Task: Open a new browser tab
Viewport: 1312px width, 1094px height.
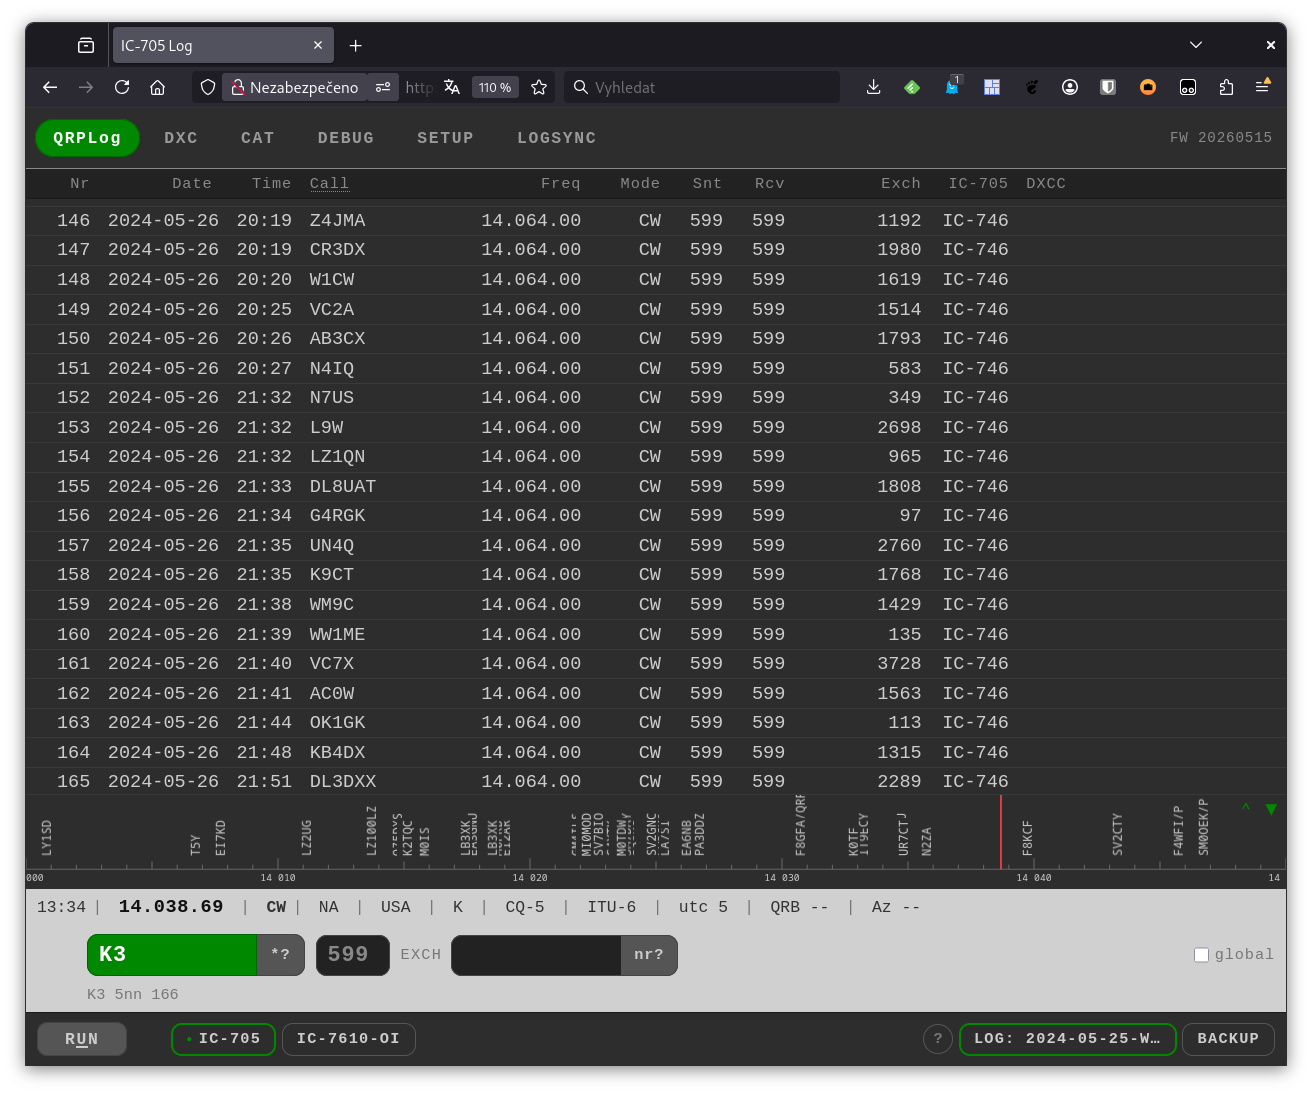Action: [355, 45]
